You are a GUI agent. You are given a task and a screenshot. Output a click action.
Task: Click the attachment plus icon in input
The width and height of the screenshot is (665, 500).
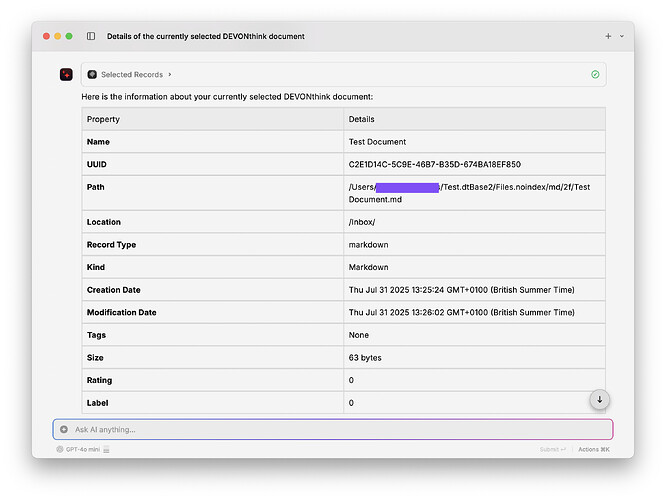64,429
